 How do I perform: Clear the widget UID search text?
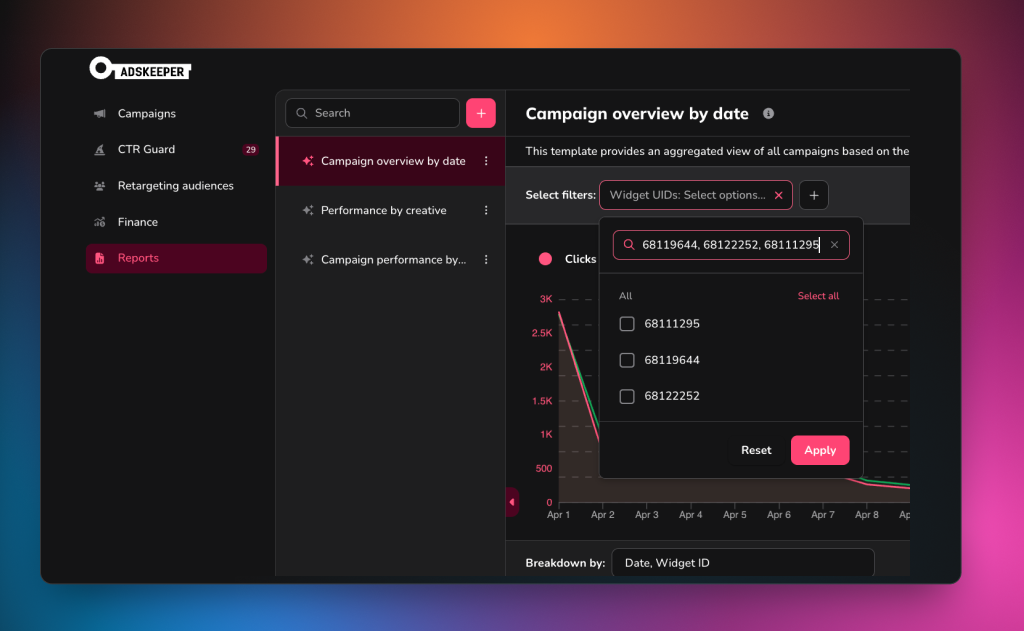tap(834, 245)
